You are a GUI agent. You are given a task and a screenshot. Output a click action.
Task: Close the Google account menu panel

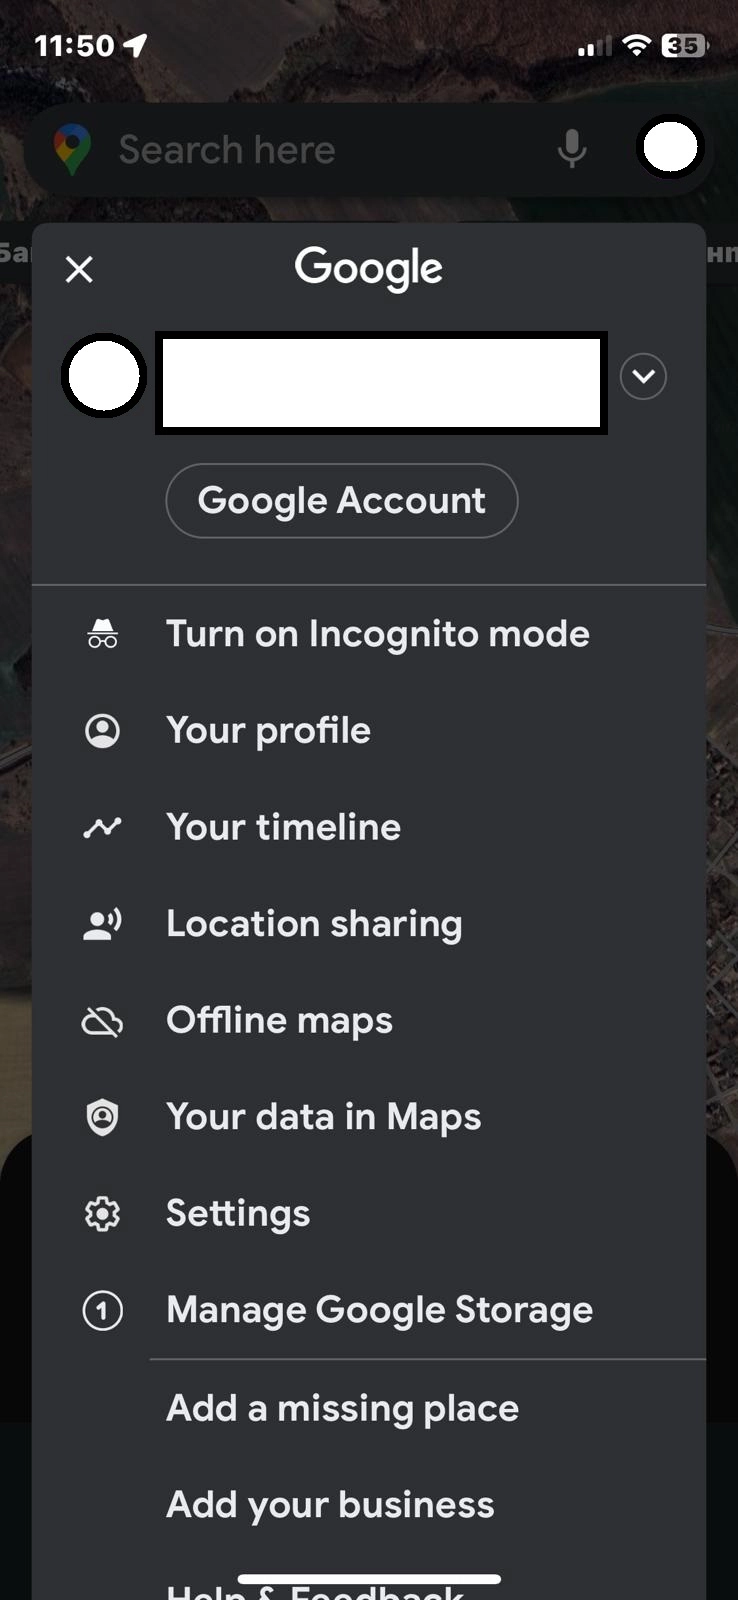coord(79,269)
